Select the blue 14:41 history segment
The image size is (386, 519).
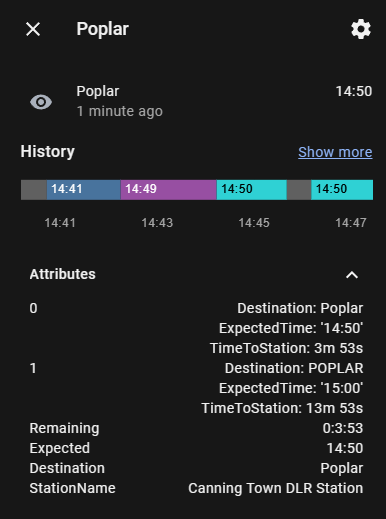tap(83, 190)
